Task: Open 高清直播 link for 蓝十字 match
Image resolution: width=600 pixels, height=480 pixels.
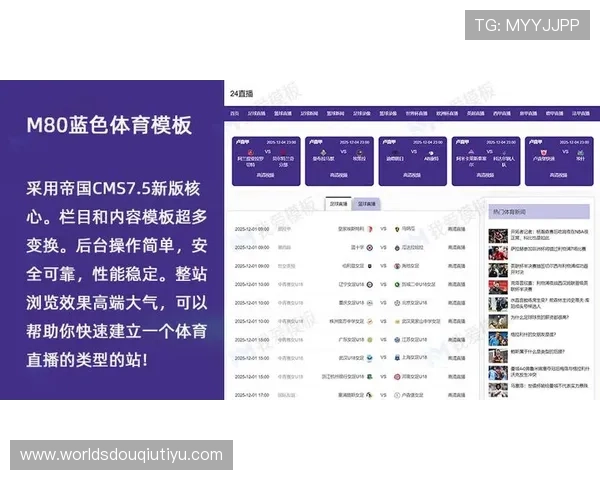Action: click(457, 248)
